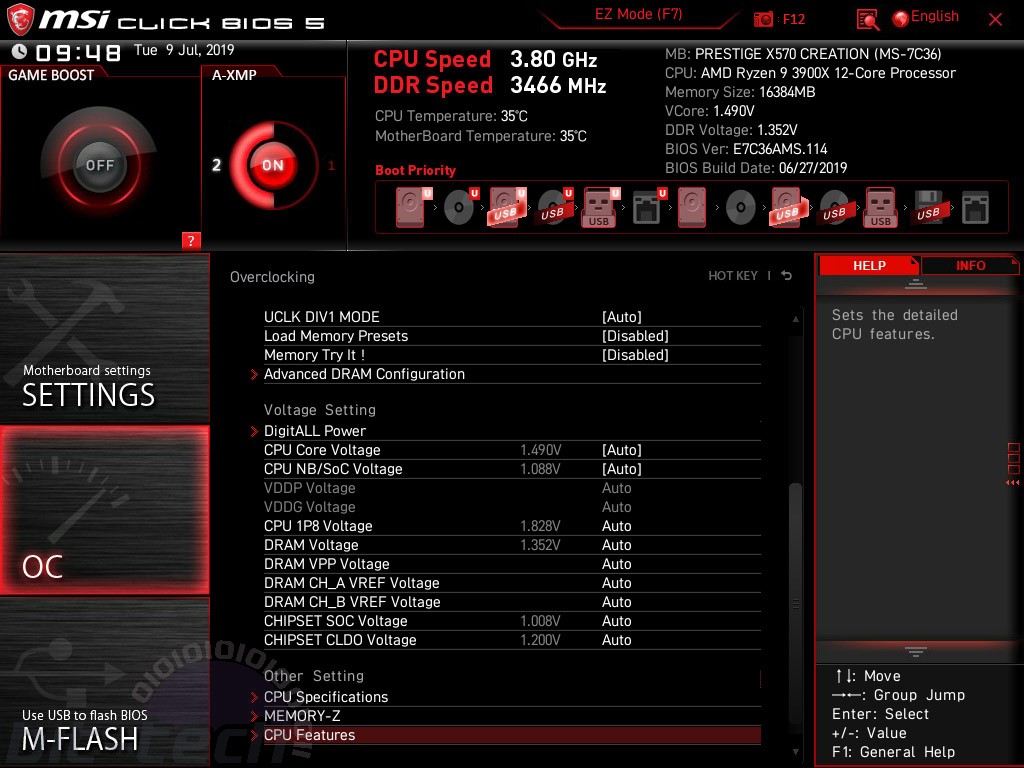Click the MSI dragon shield logo
This screenshot has width=1024, height=768.
[20, 20]
